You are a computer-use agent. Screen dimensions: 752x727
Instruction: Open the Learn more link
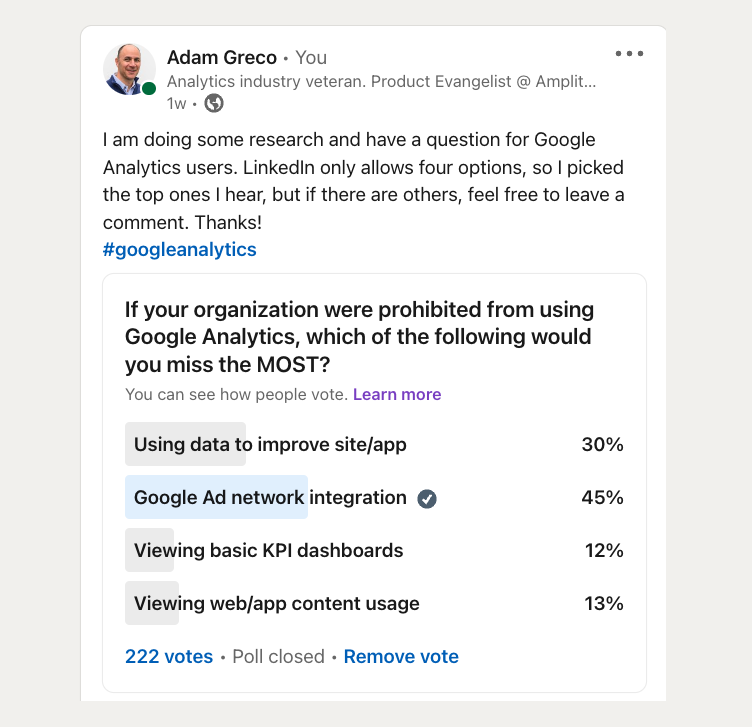pyautogui.click(x=397, y=394)
